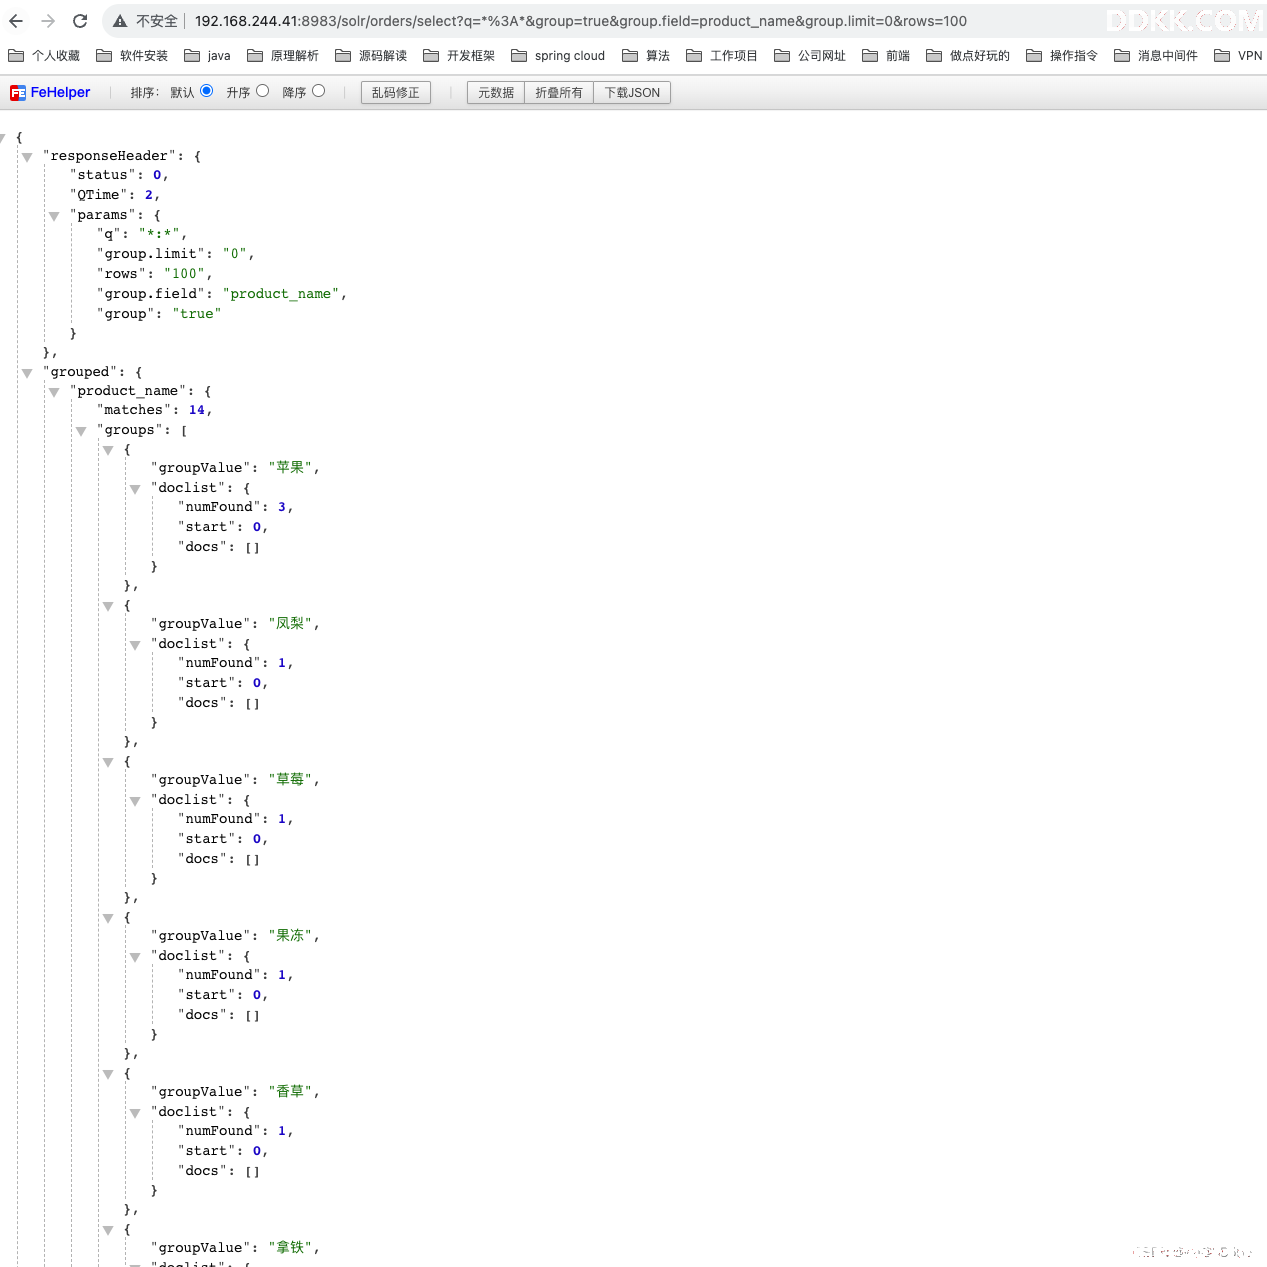Collapse the group object containing 草莓
This screenshot has width=1267, height=1267.
[x=108, y=762]
